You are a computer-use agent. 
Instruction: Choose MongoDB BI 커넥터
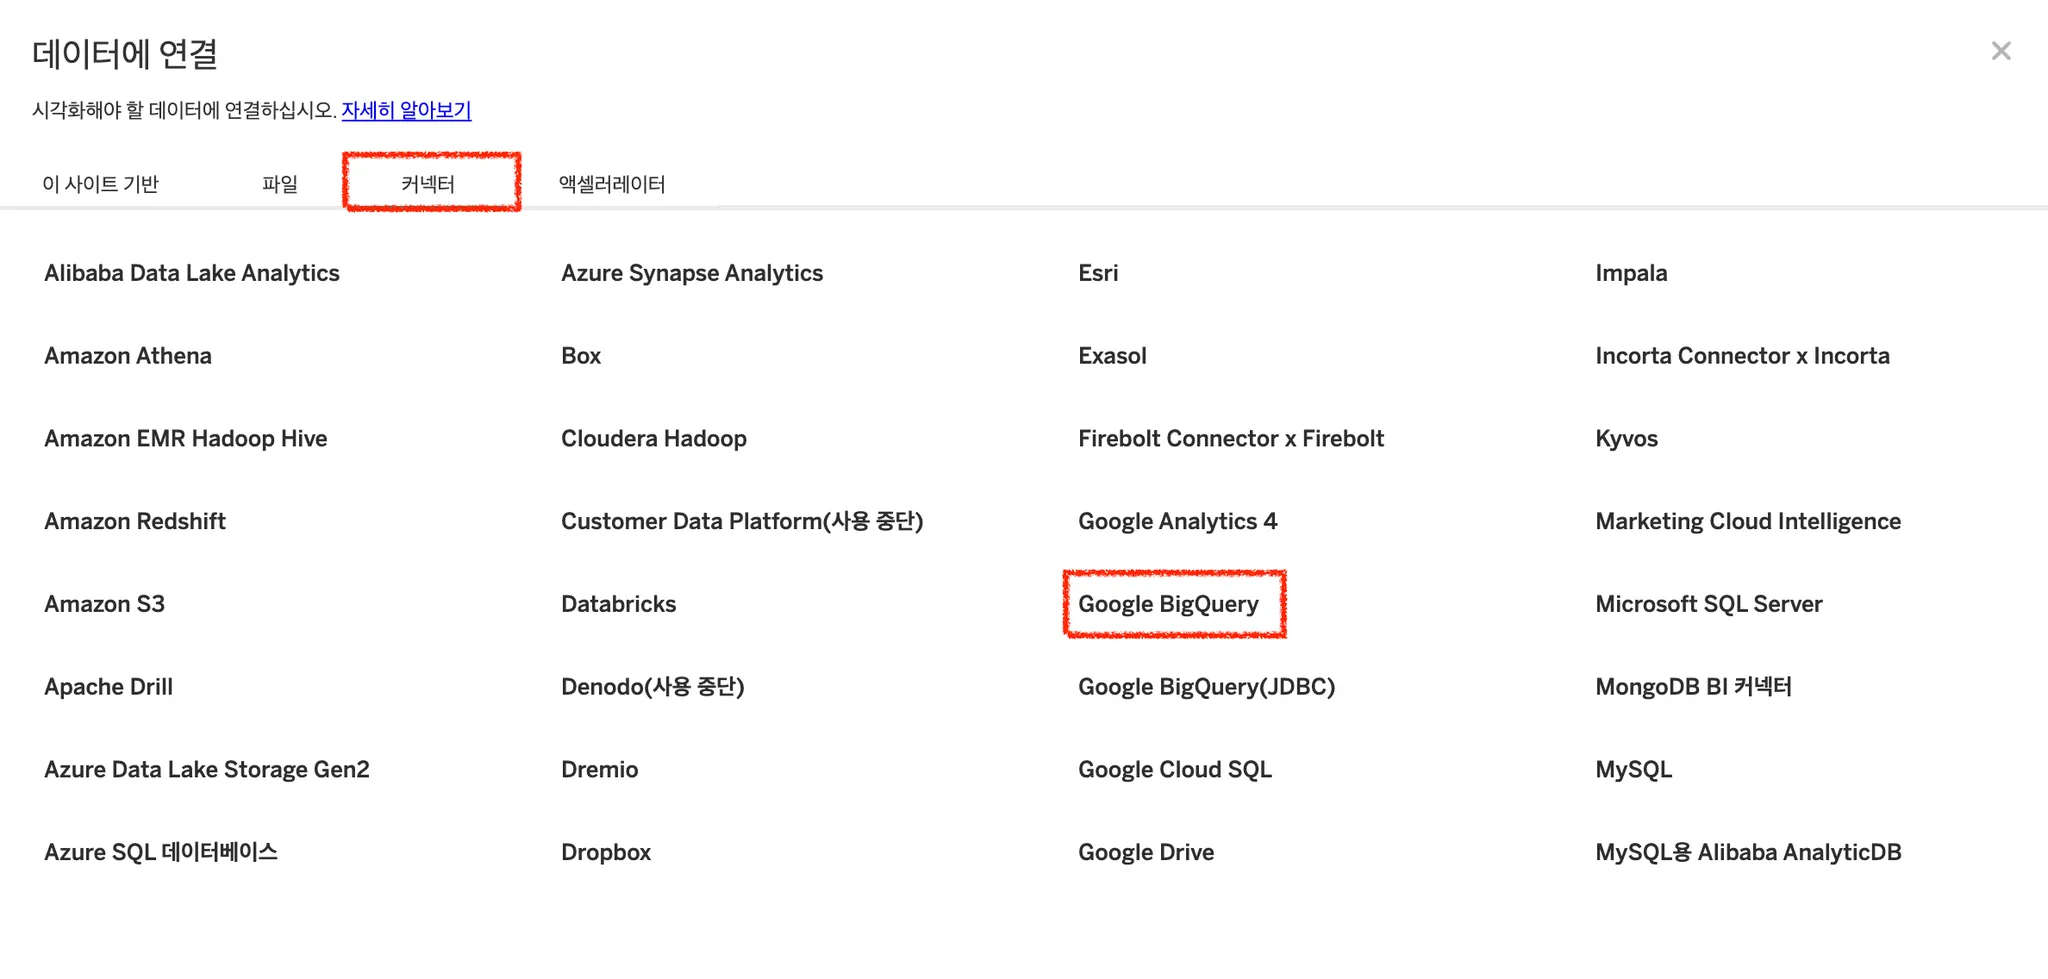tap(1693, 687)
